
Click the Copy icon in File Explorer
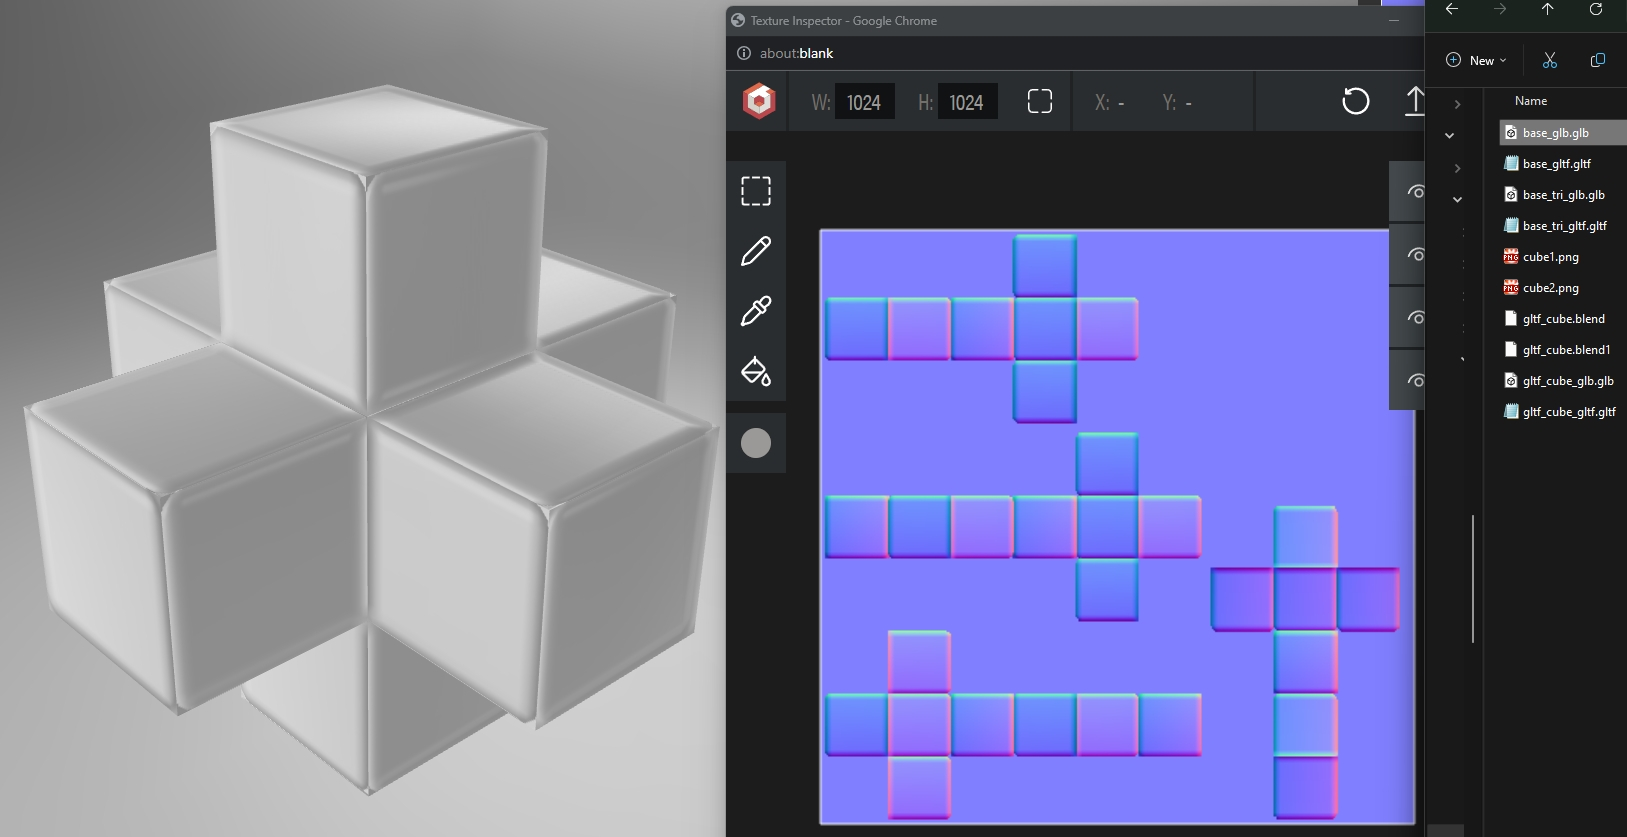[1598, 60]
